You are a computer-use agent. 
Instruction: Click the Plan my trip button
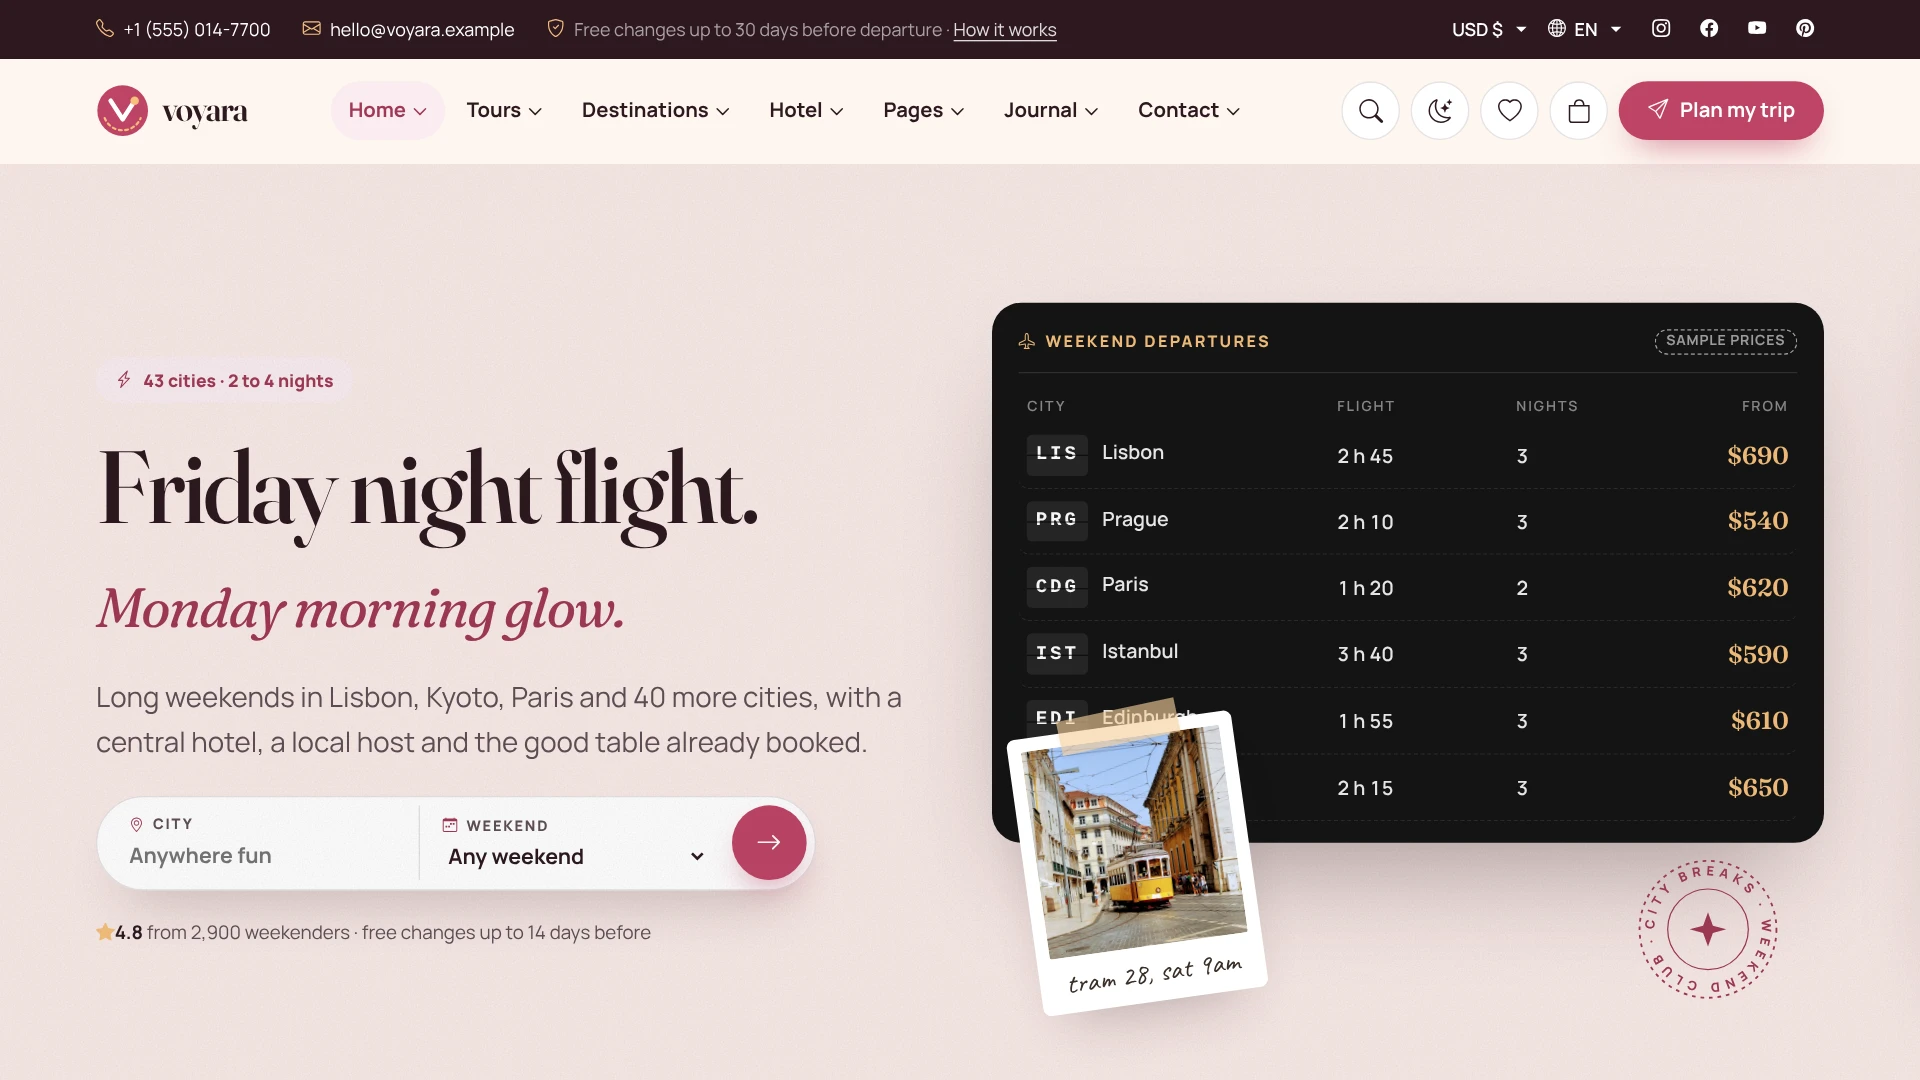[x=1721, y=110]
